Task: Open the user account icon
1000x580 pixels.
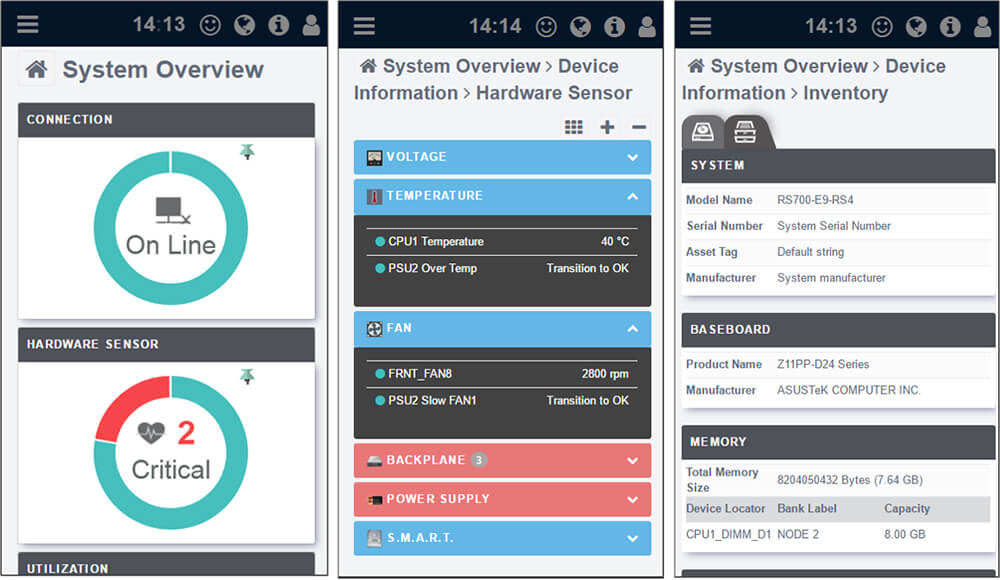Action: pyautogui.click(x=310, y=24)
